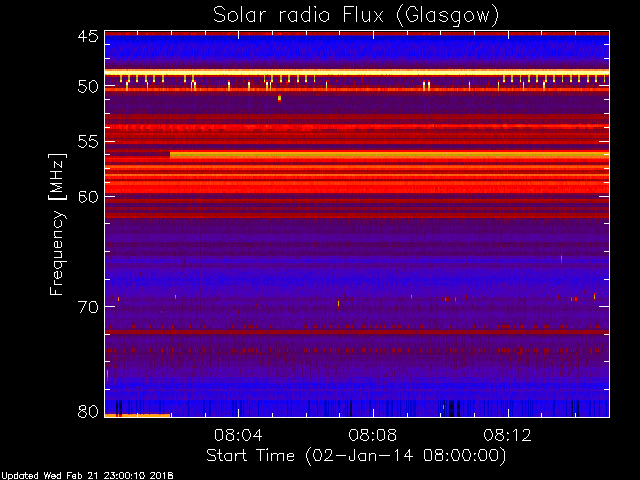Click the frequency tick label '45'
This screenshot has height=480, width=640.
pyautogui.click(x=88, y=36)
